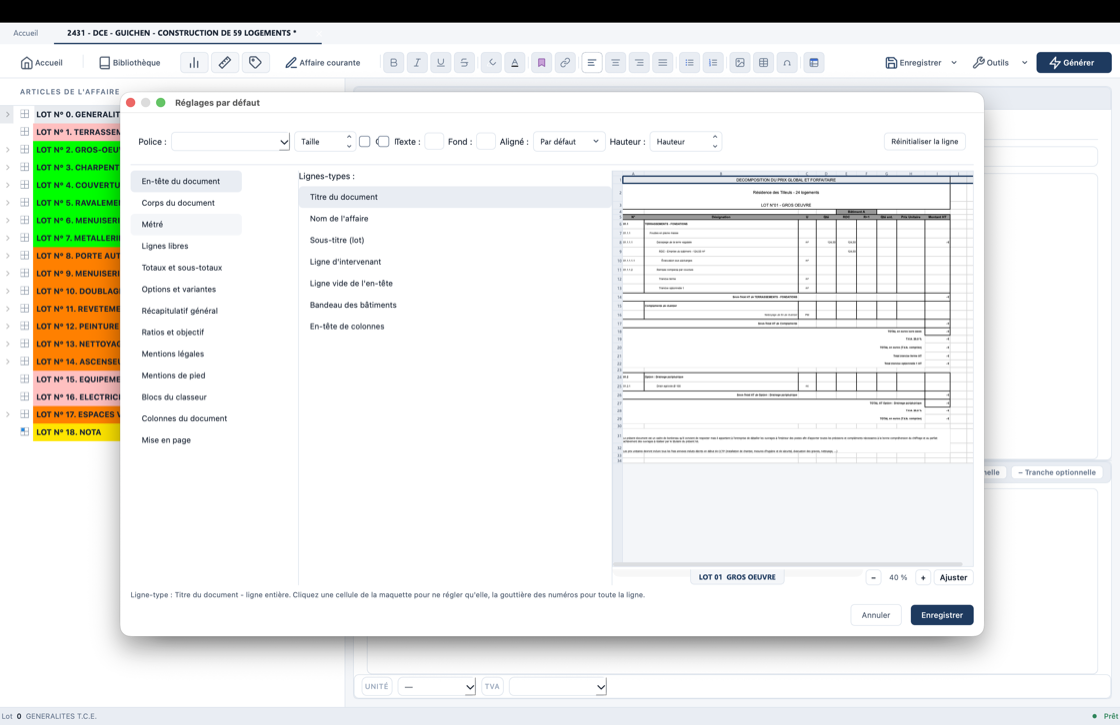Apply underline formatting from the toolbar

point(441,63)
